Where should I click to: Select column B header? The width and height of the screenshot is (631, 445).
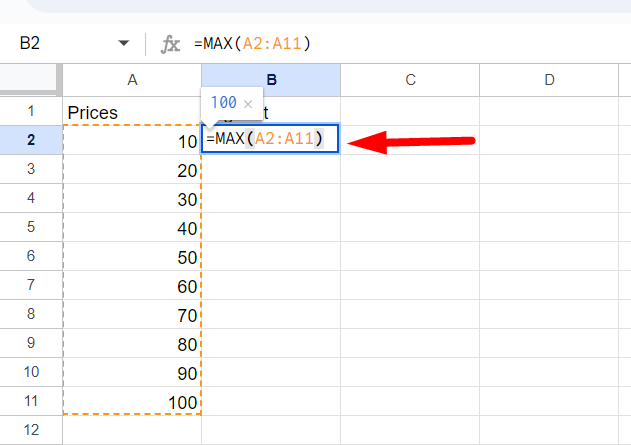(x=271, y=79)
